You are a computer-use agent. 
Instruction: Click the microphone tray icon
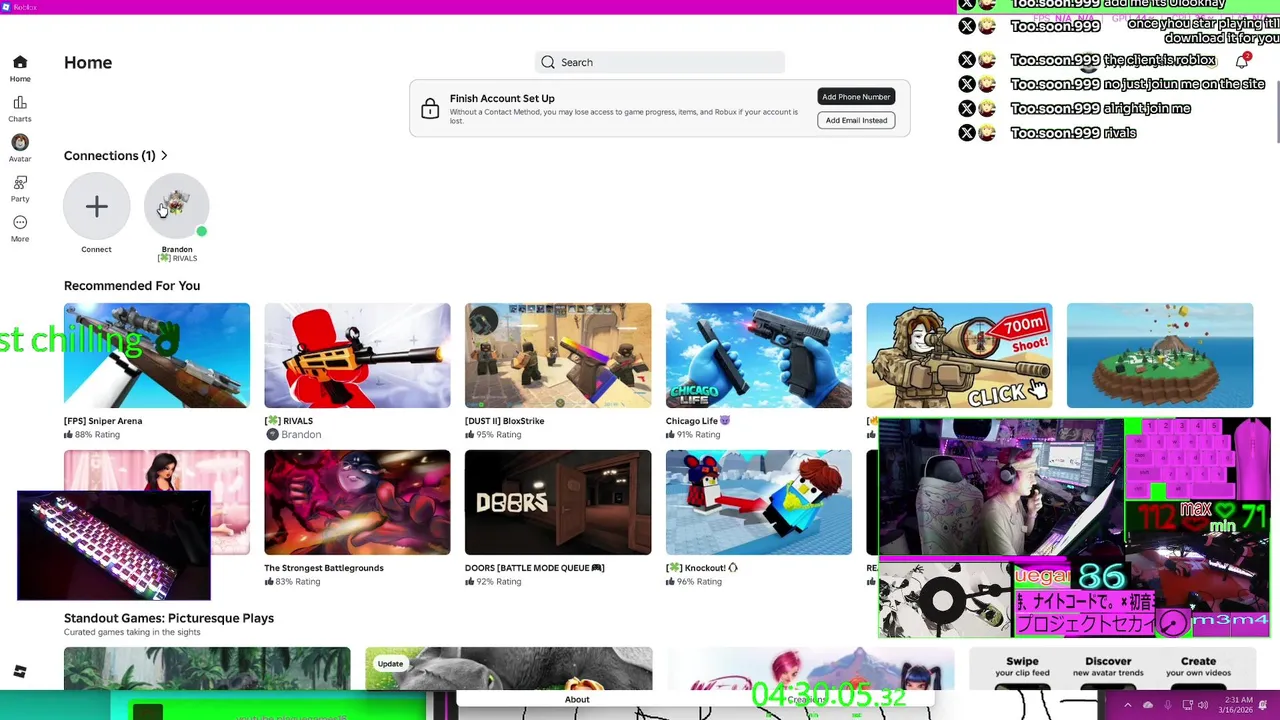click(x=1167, y=705)
